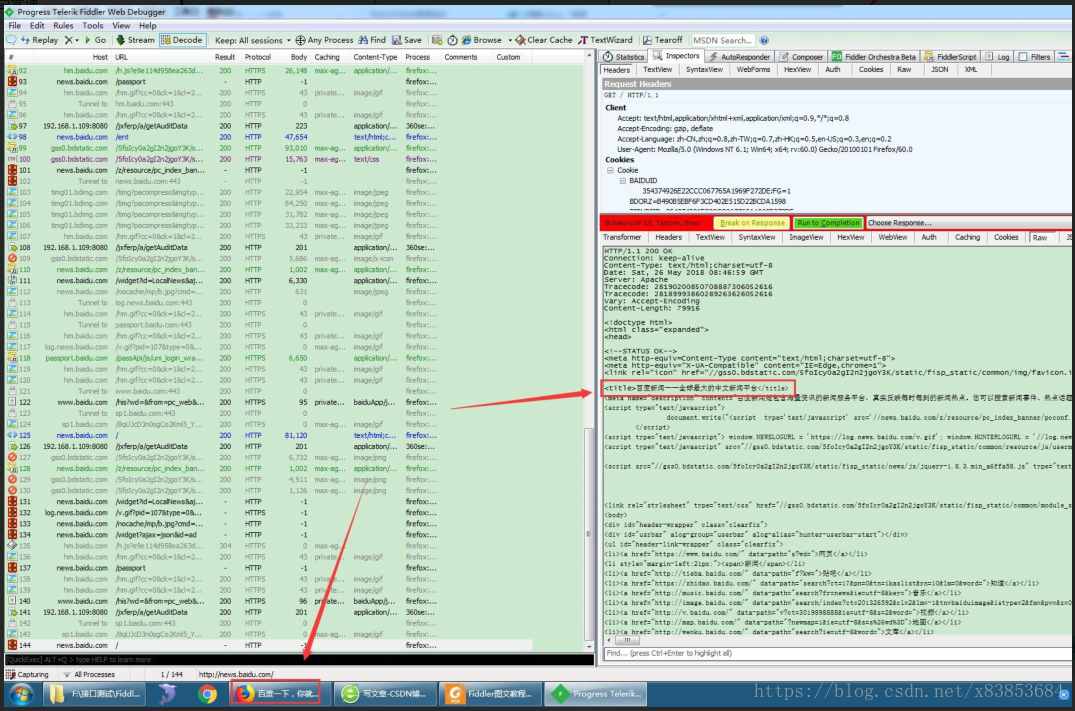The image size is (1075, 711).
Task: Open the Edit menu
Action: [37, 26]
